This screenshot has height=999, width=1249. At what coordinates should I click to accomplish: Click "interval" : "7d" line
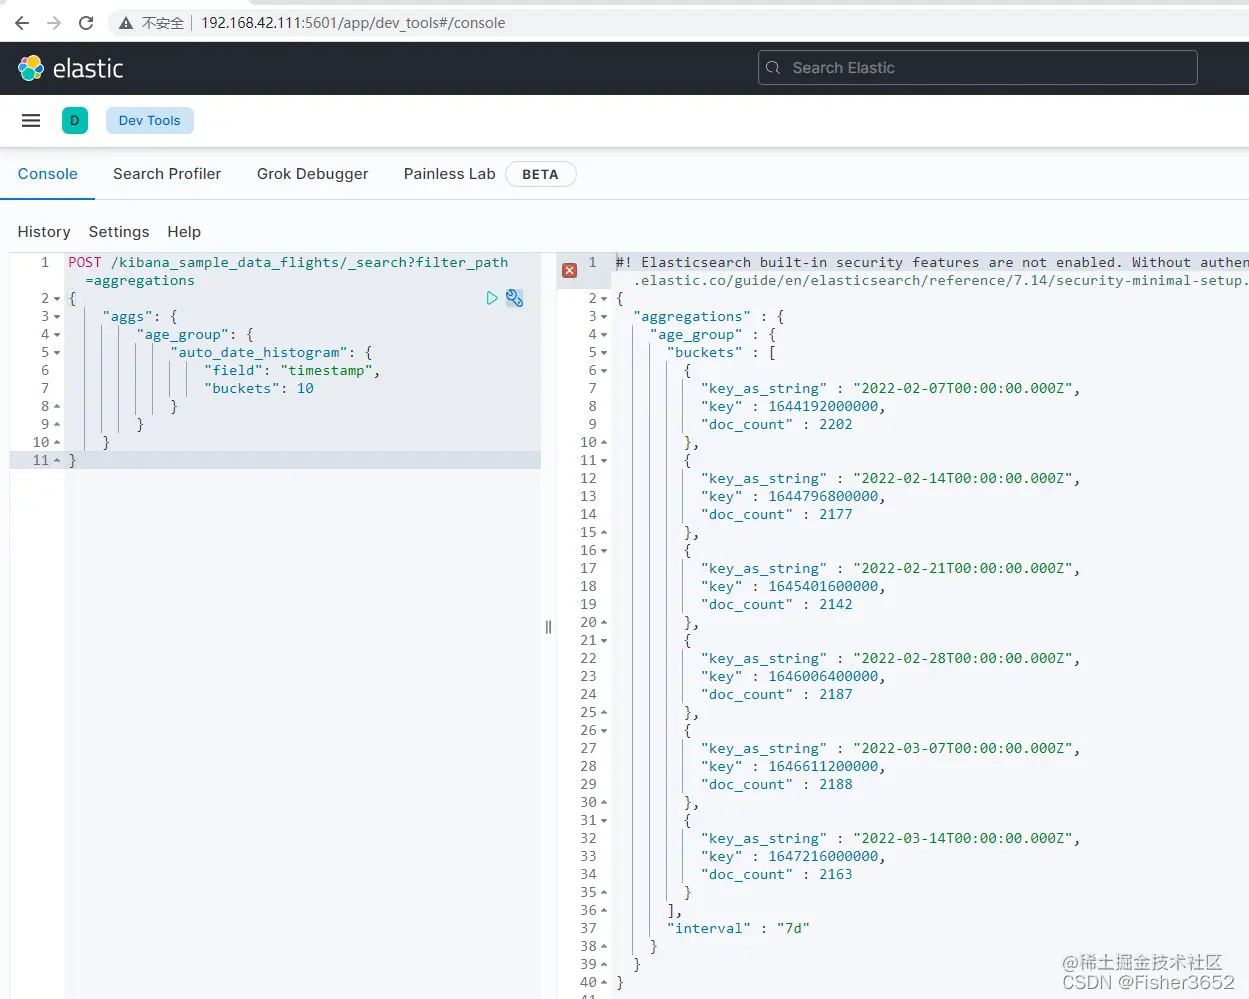pos(738,928)
